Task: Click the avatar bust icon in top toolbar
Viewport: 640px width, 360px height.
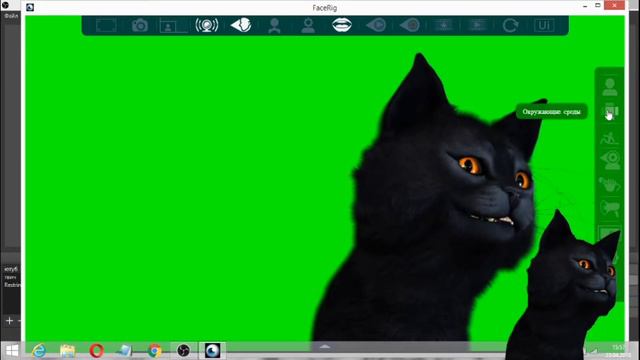Action: pos(274,25)
